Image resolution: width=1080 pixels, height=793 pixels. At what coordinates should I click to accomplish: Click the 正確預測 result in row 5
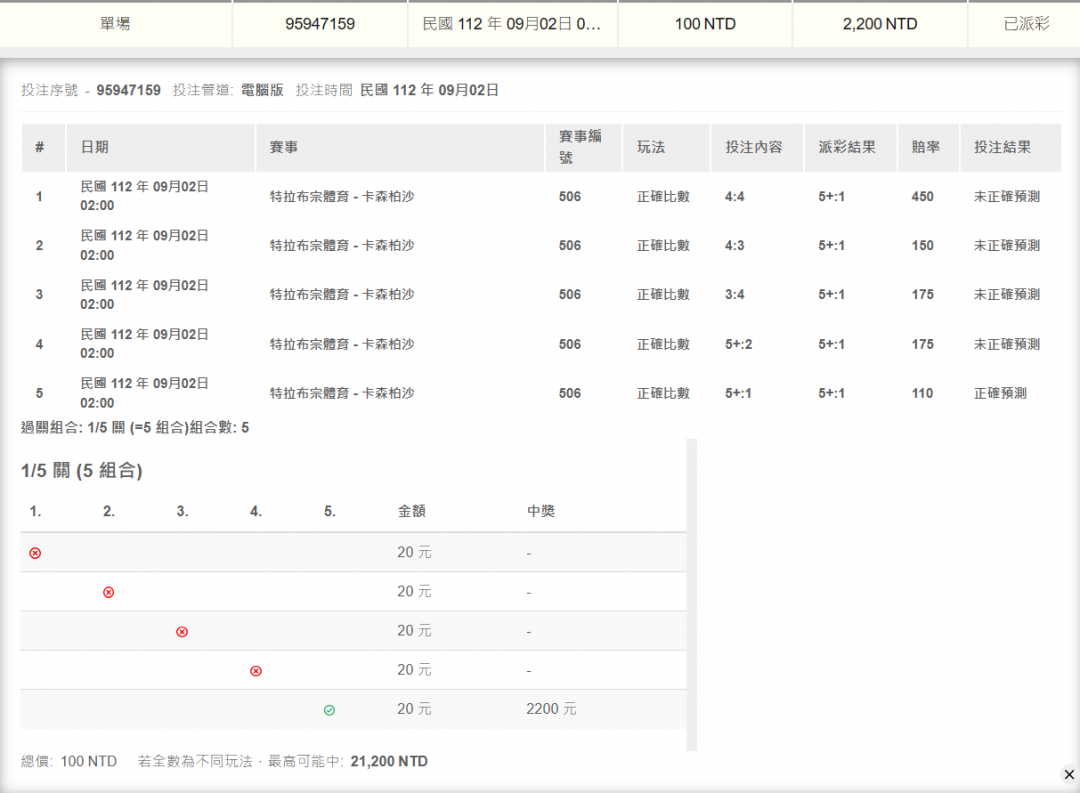point(1000,393)
